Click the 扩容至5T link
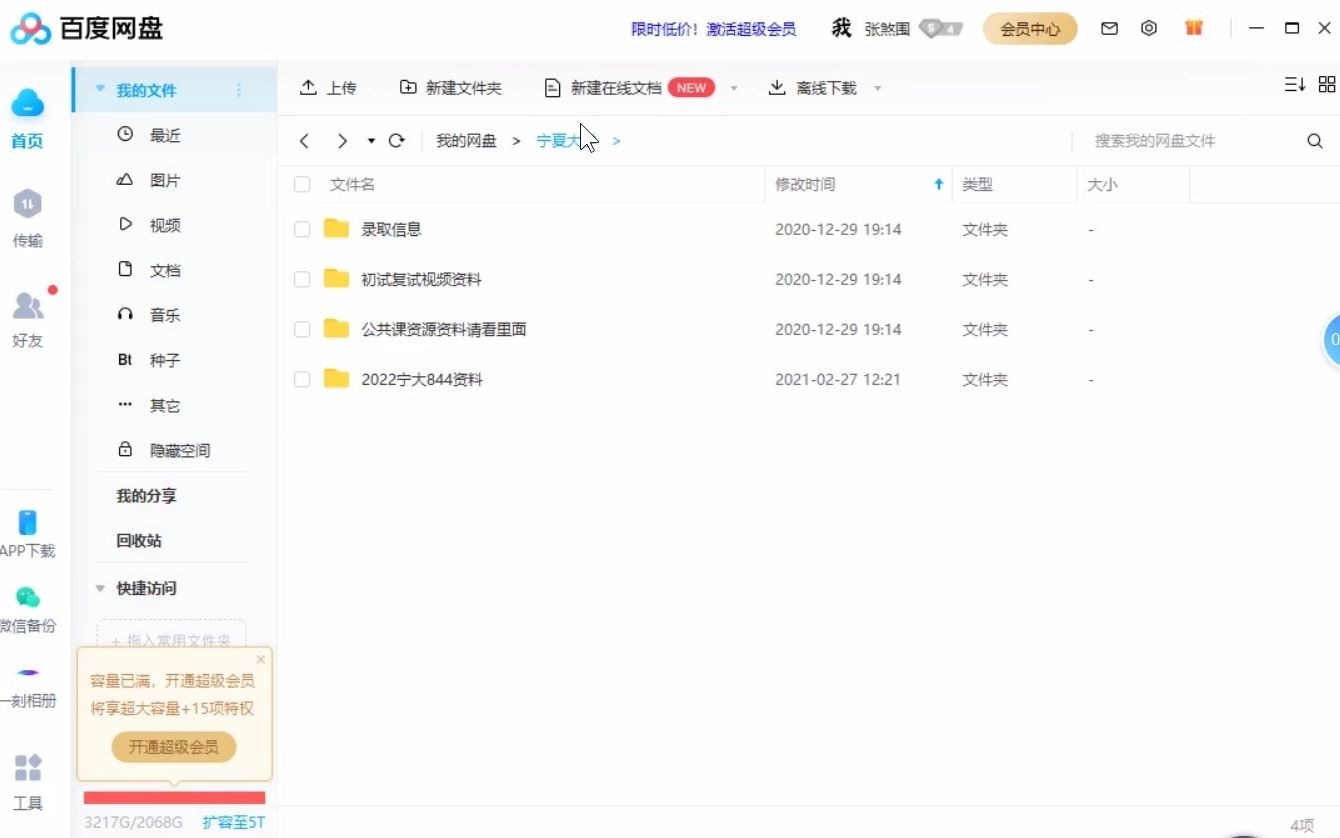The image size is (1340, 838). [x=234, y=822]
